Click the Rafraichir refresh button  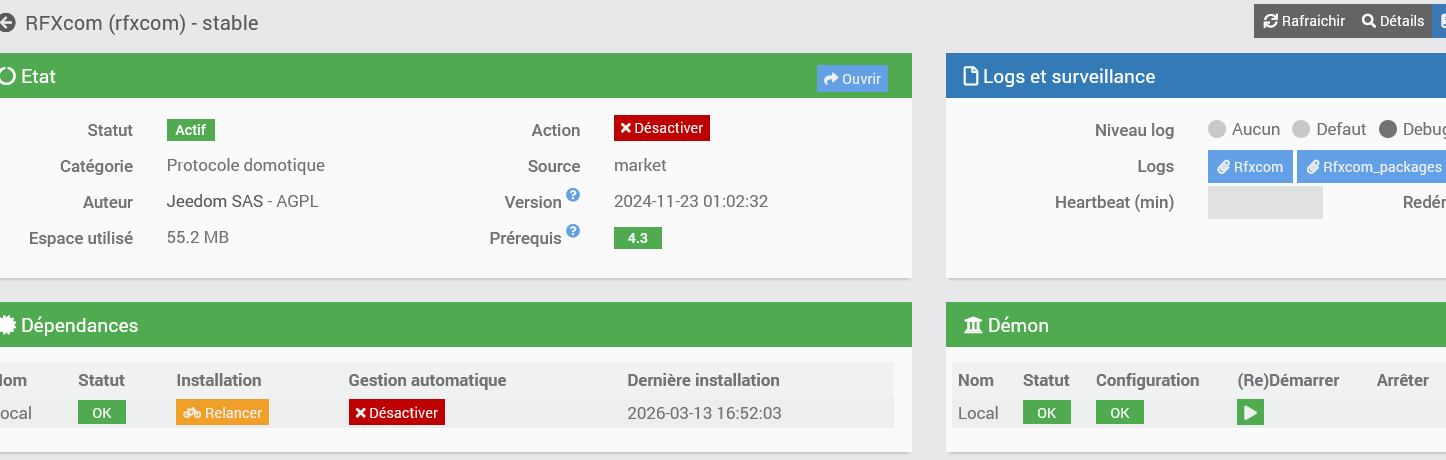1304,21
